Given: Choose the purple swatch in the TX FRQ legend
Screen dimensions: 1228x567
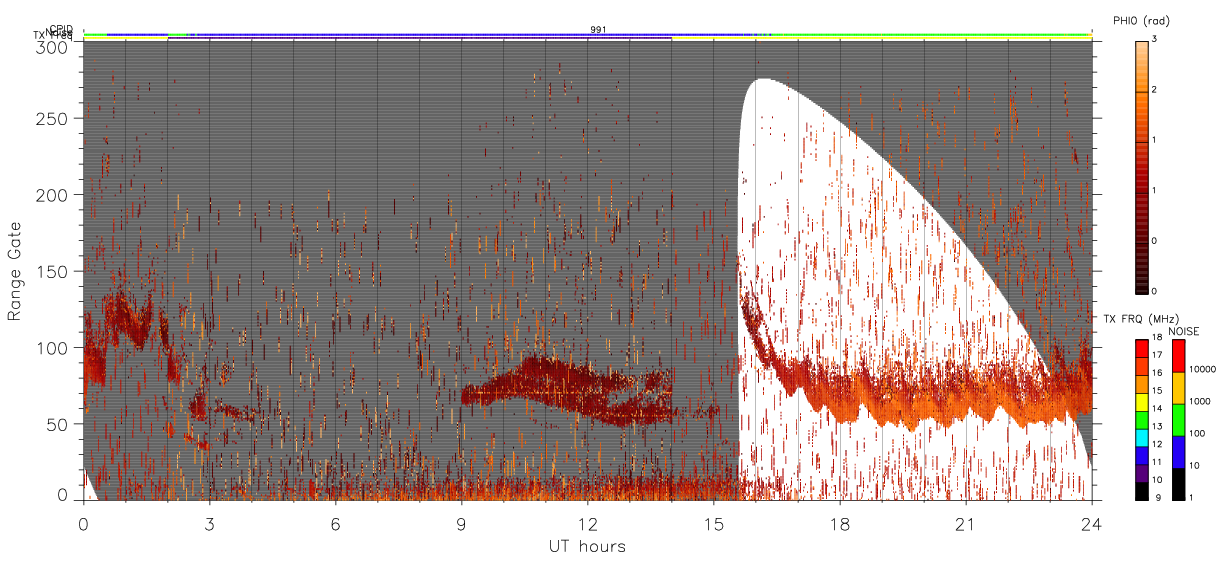Looking at the screenshot, I should (1142, 472).
